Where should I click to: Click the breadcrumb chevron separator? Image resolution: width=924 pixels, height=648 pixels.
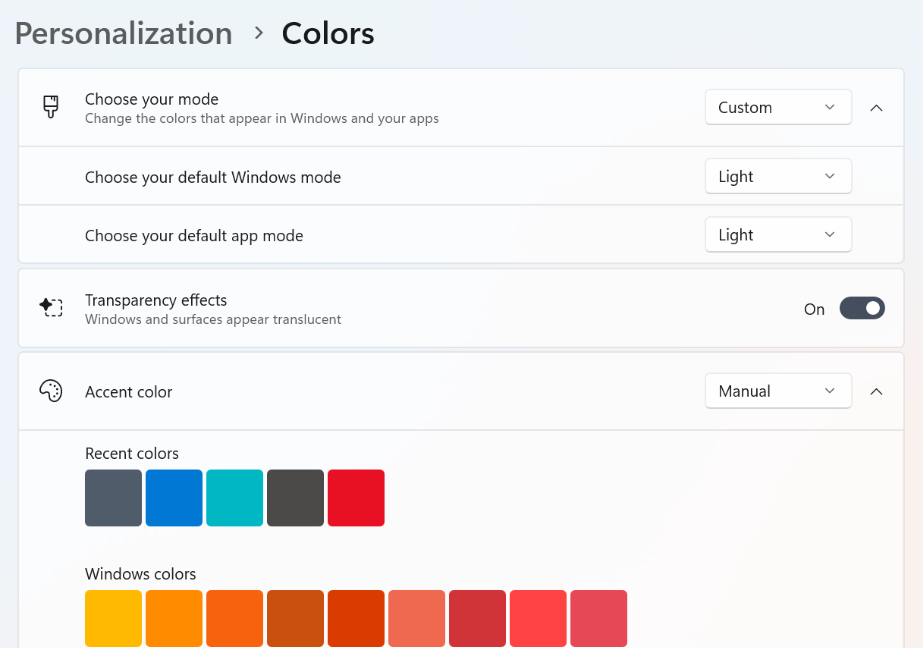coord(258,33)
